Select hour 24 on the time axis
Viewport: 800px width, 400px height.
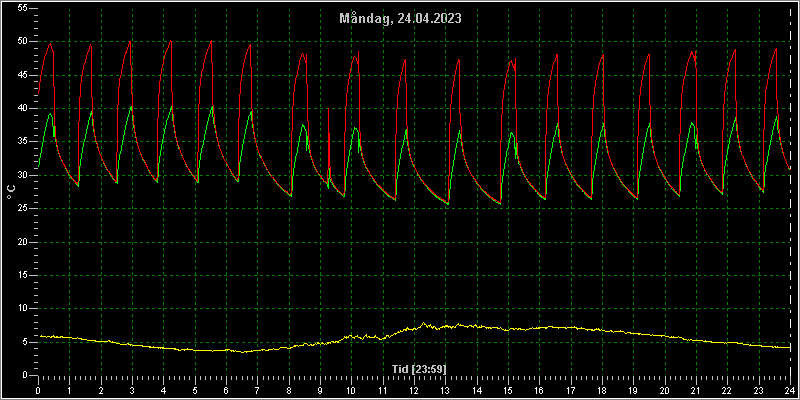tap(790, 390)
